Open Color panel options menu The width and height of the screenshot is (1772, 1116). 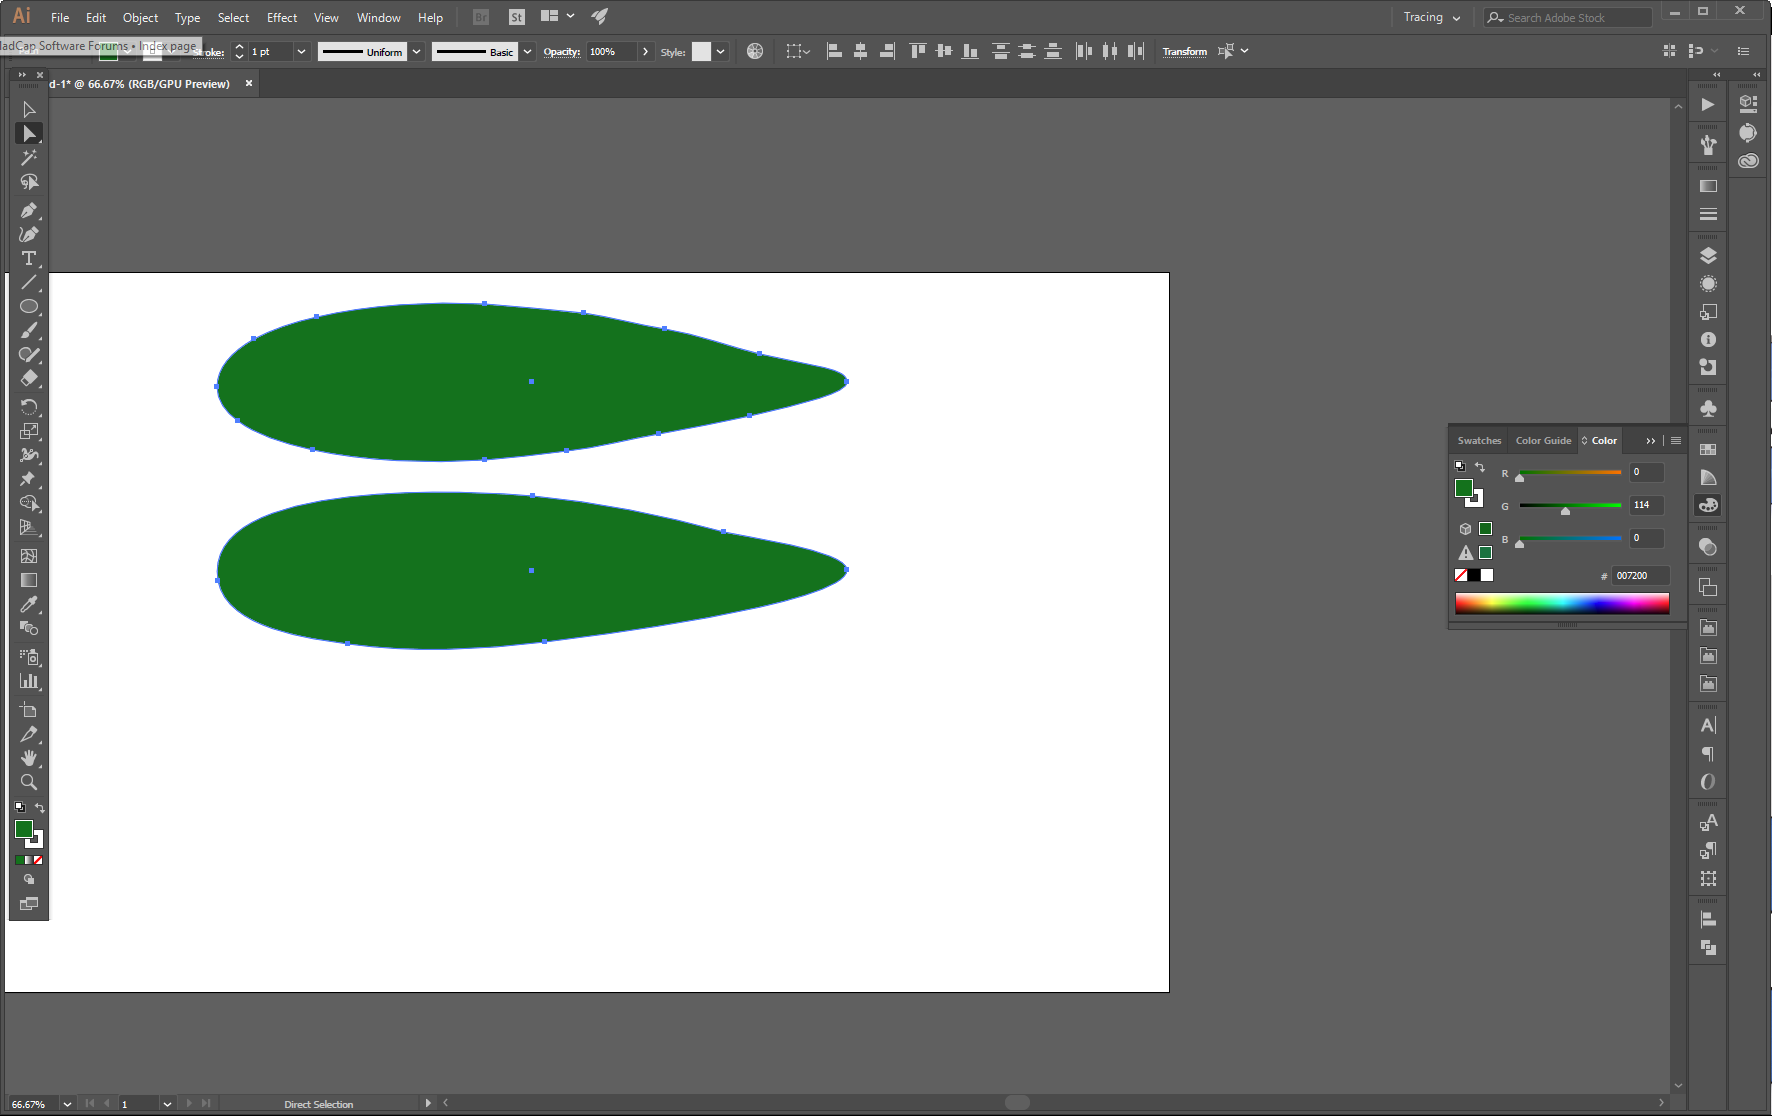point(1676,441)
